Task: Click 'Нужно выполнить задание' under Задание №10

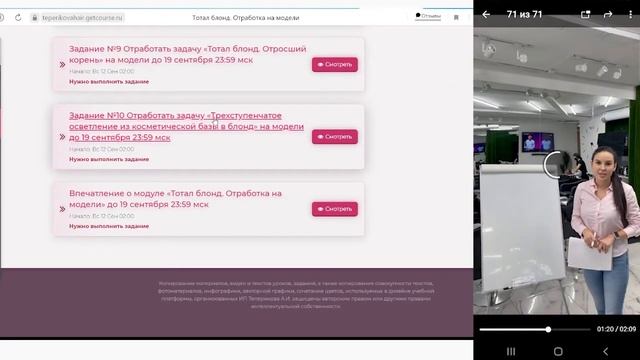Action: tap(109, 159)
